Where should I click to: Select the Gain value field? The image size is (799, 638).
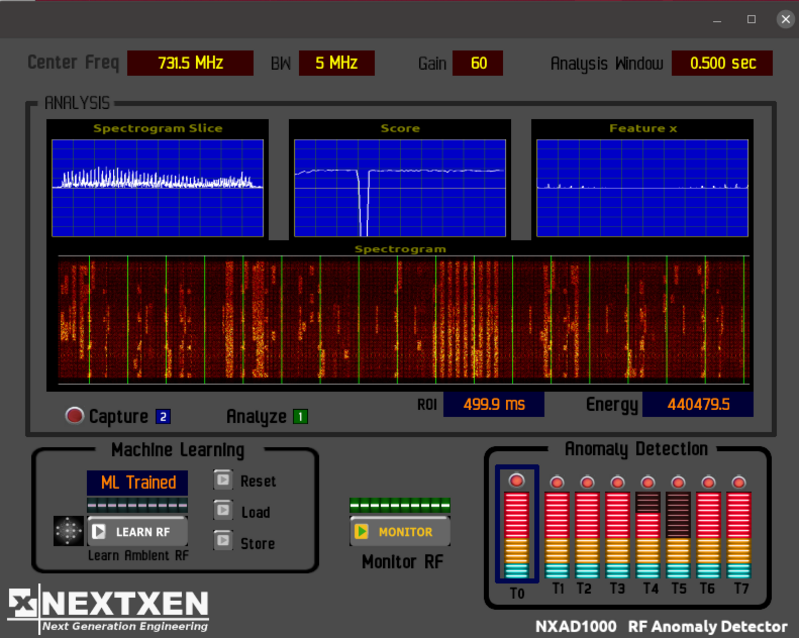[478, 63]
